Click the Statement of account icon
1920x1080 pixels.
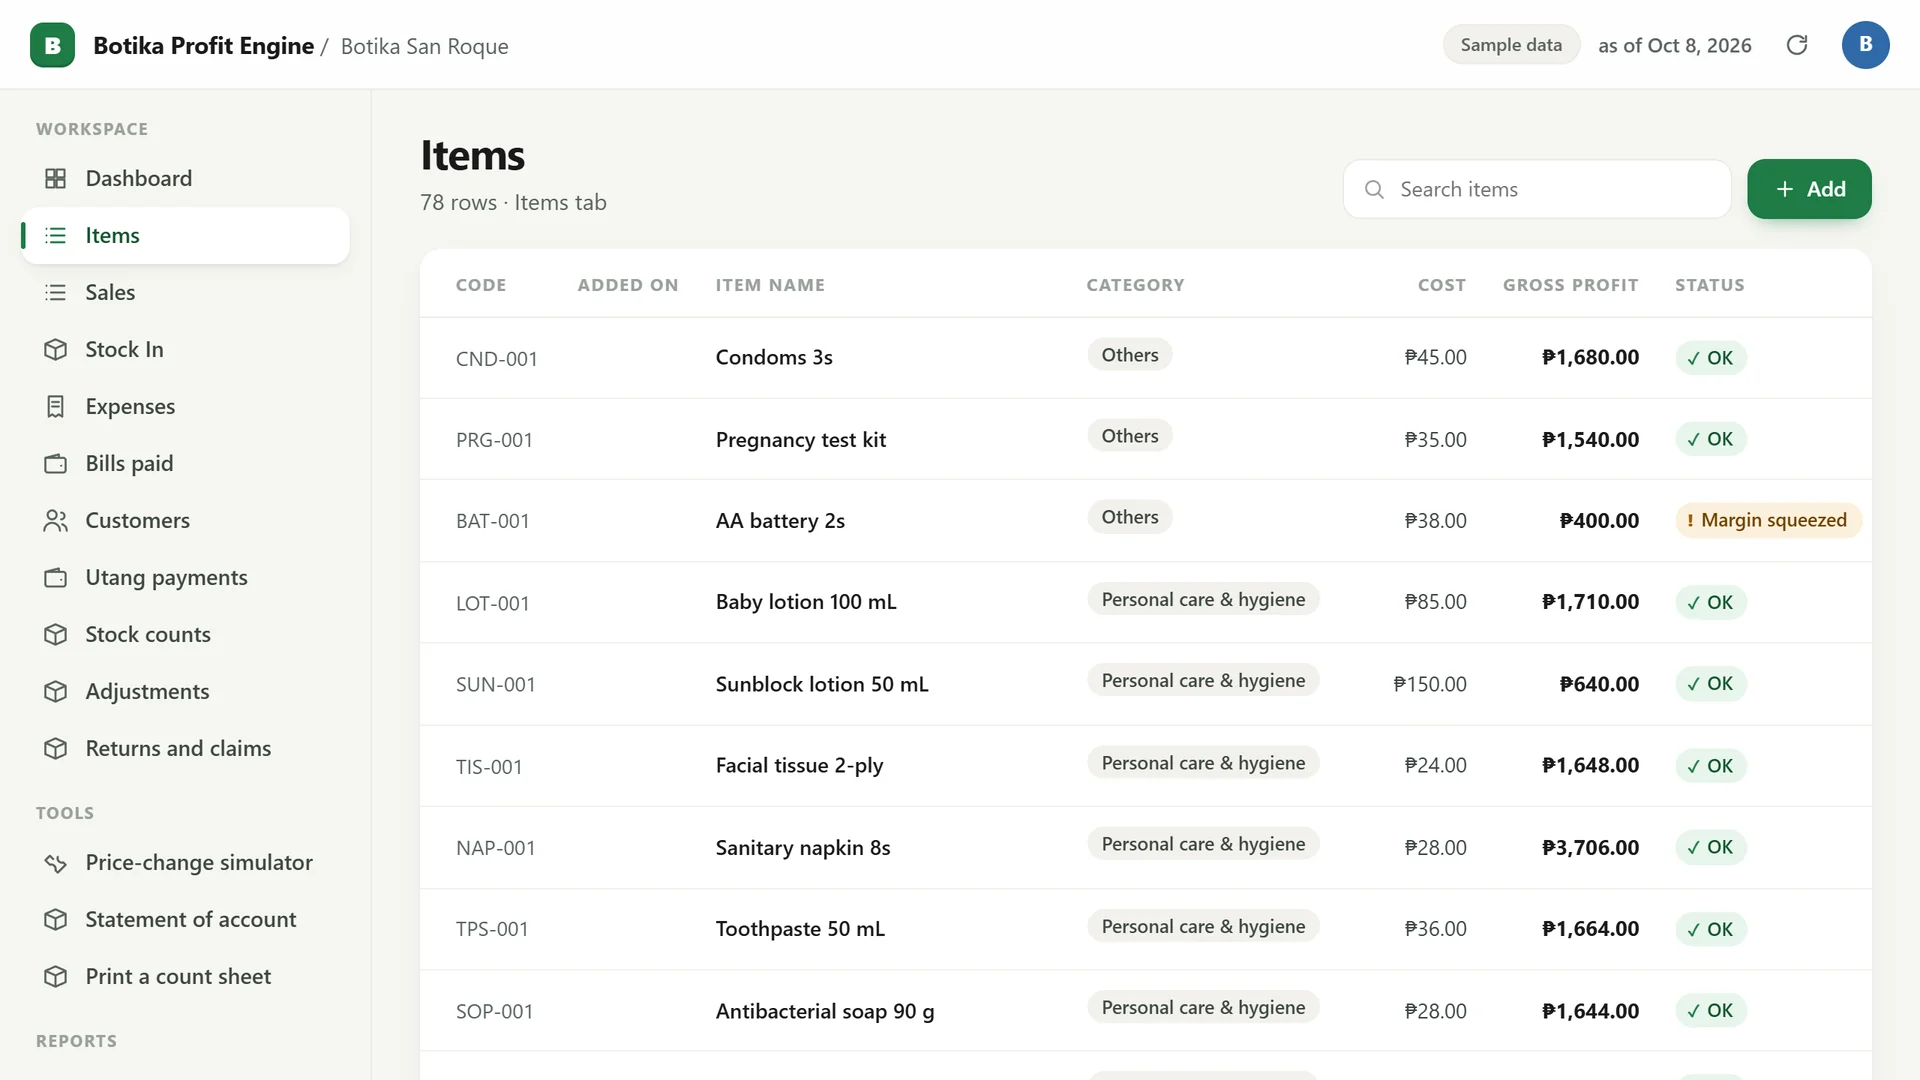[56, 919]
